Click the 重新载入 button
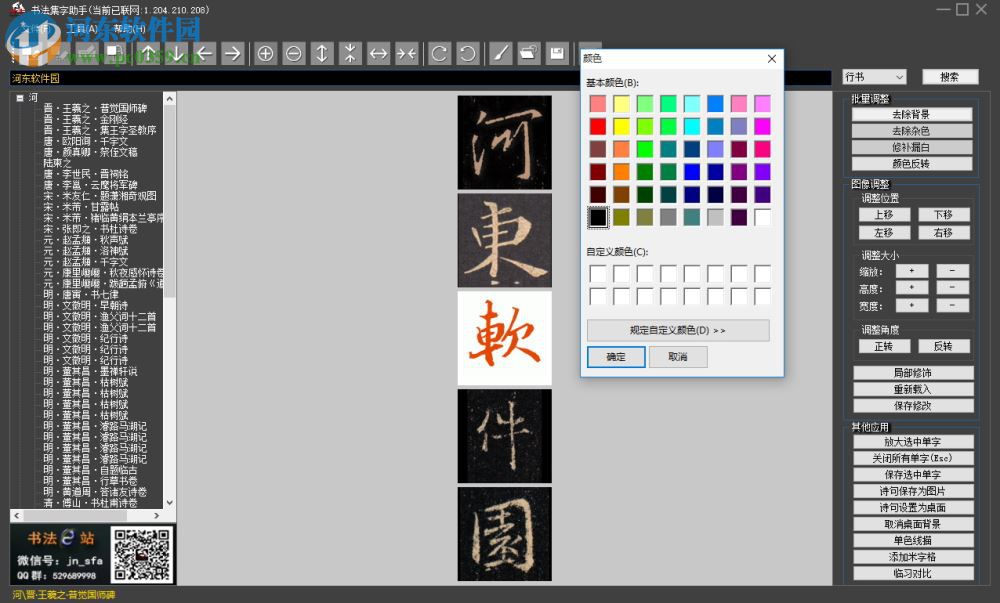The width and height of the screenshot is (1000, 603). 913,389
